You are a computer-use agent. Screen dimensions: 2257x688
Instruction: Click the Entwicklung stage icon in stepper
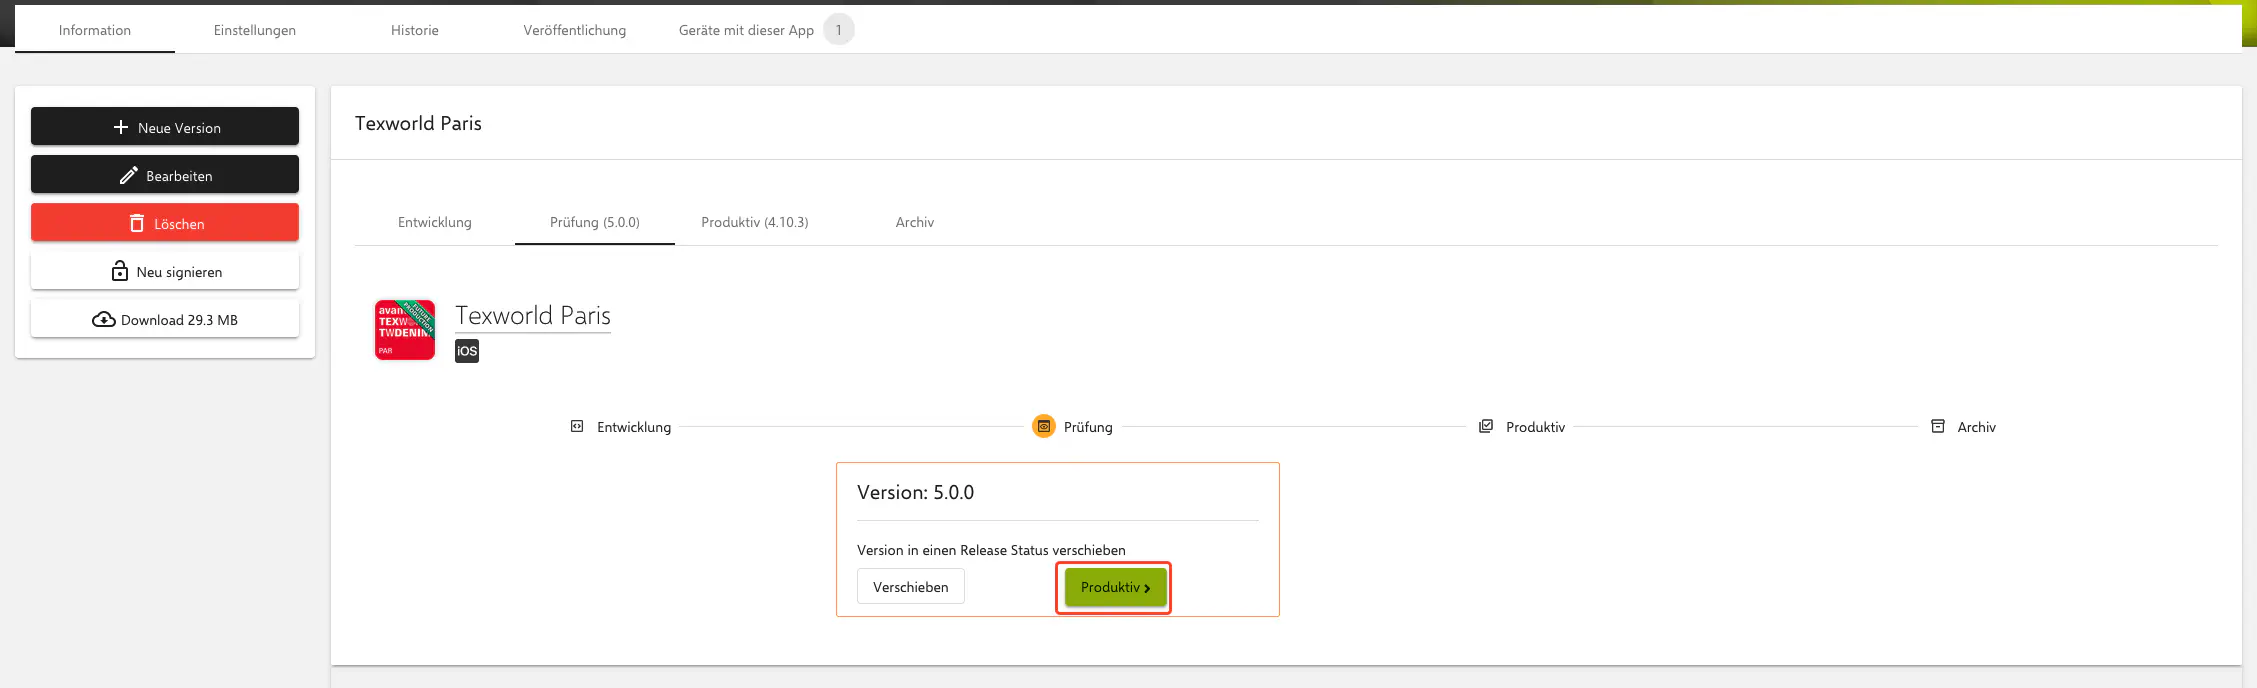[x=577, y=426]
